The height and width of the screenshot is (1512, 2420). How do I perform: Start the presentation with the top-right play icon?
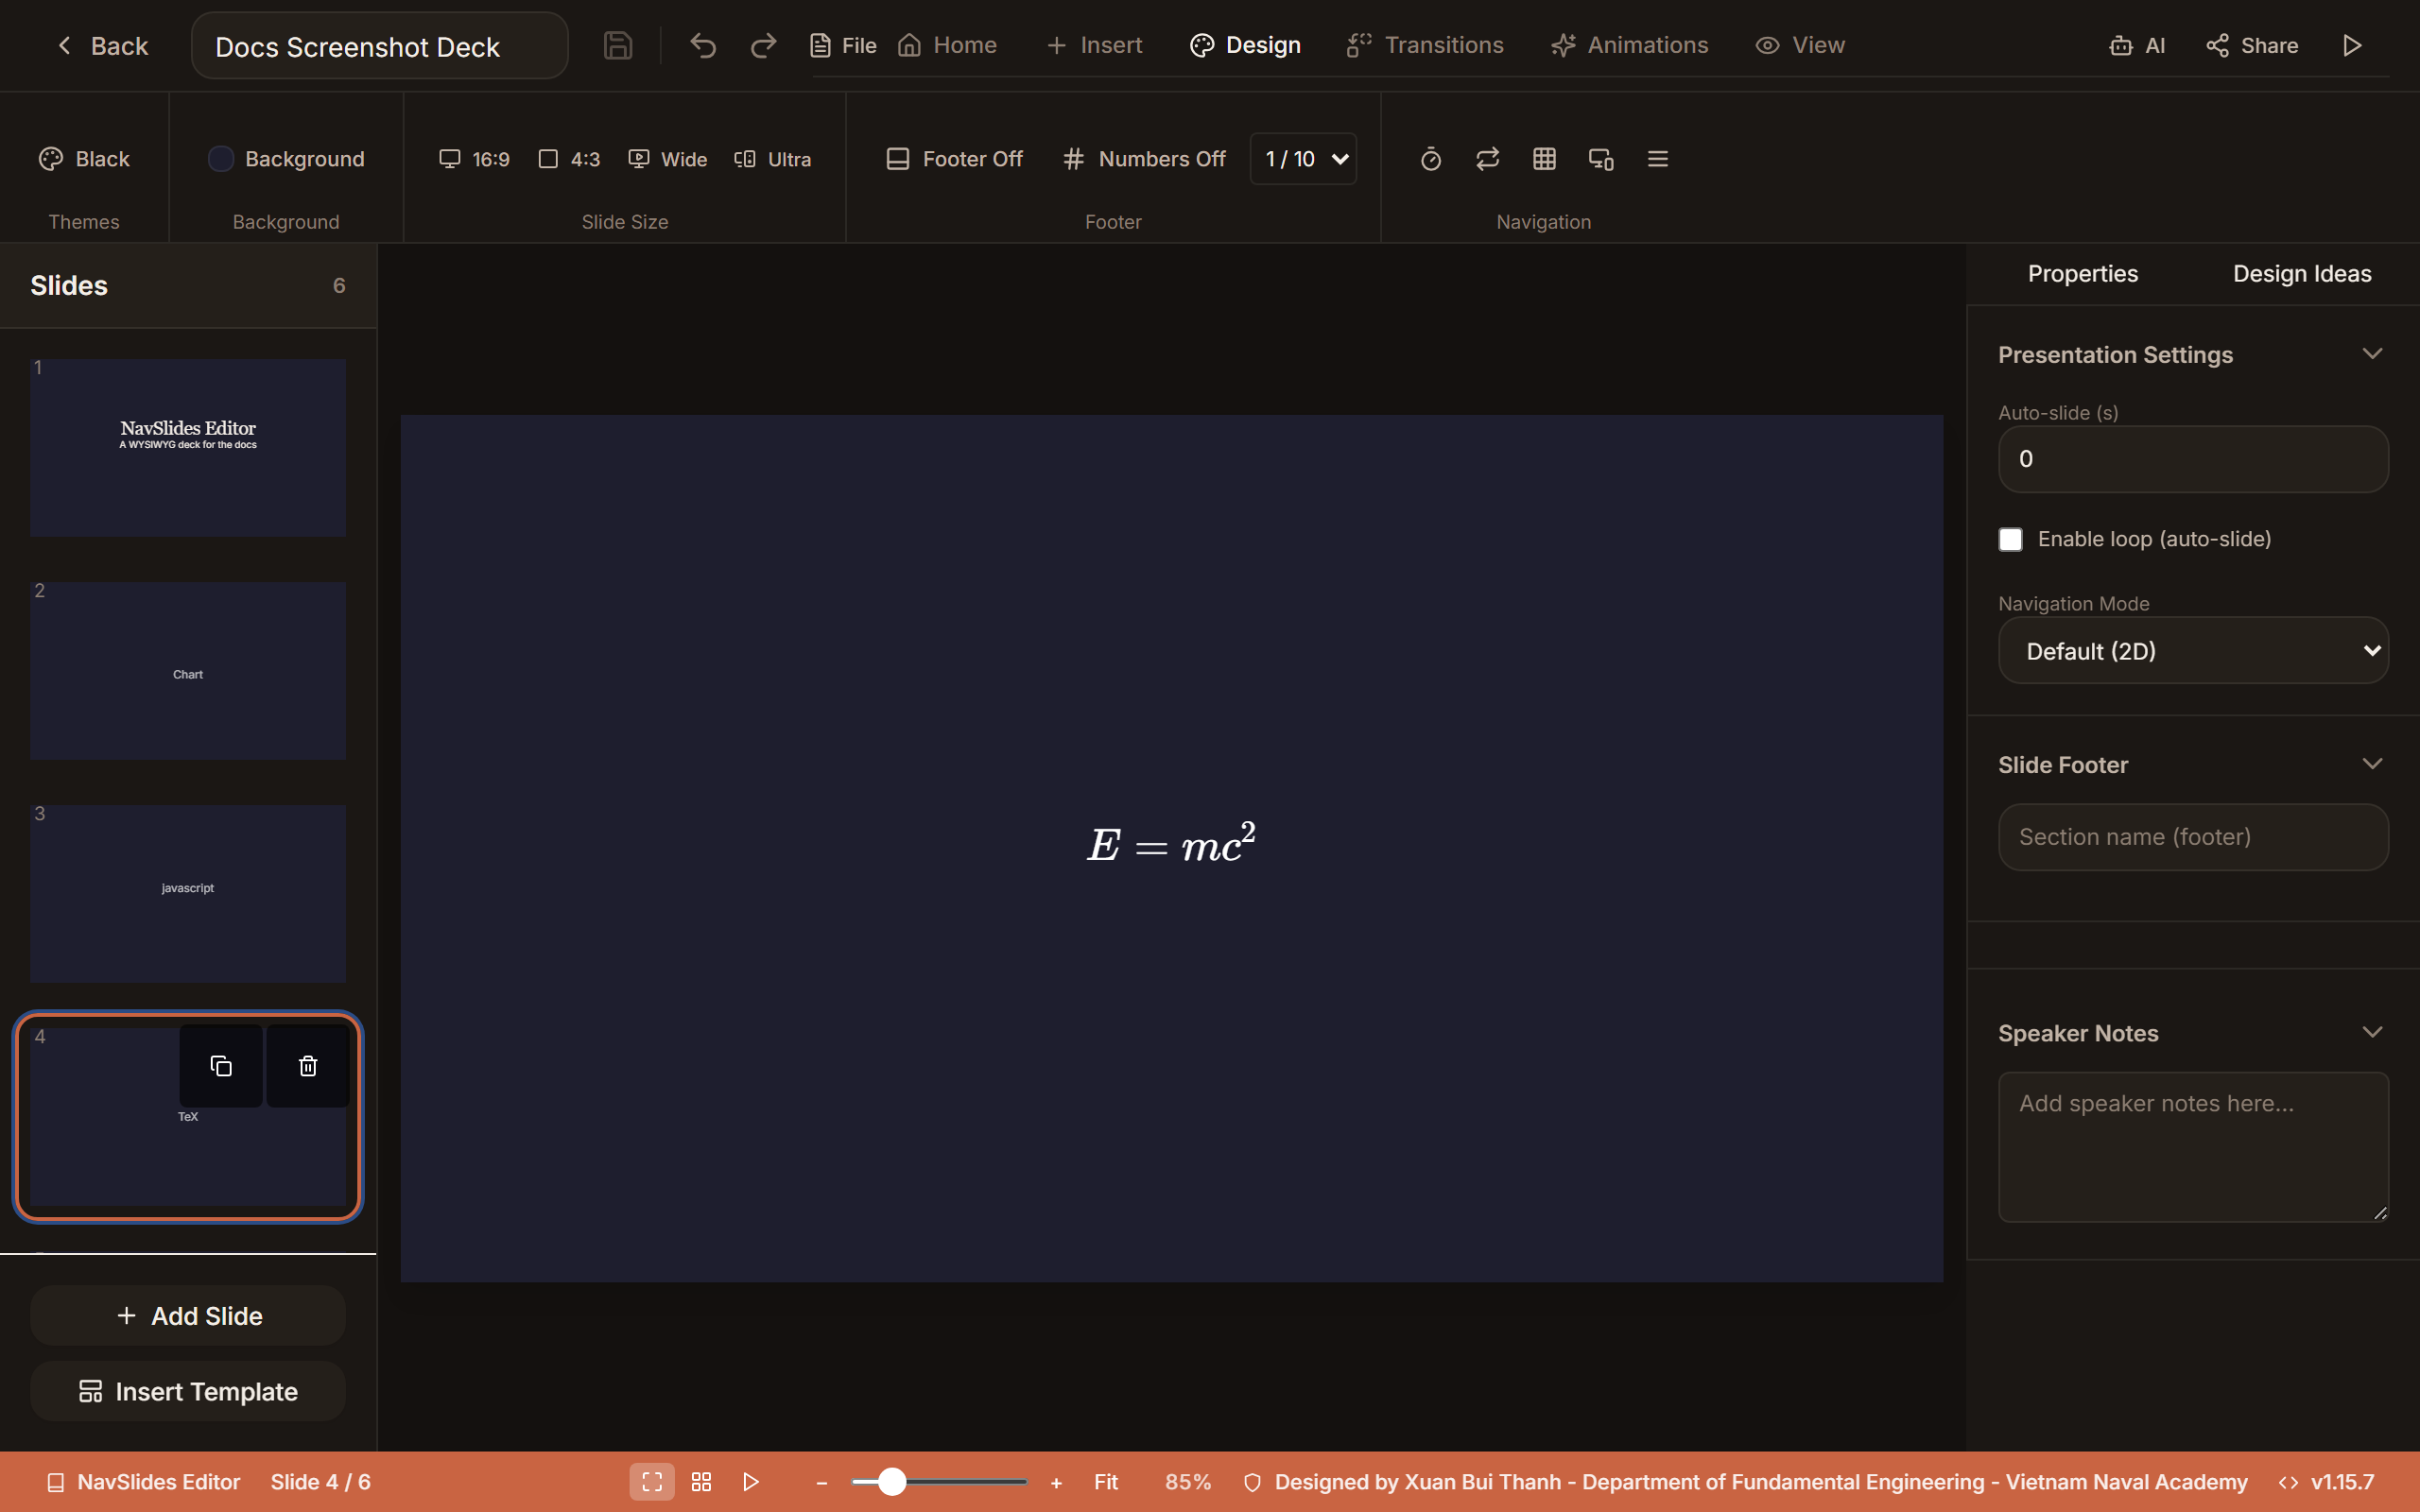click(2352, 46)
